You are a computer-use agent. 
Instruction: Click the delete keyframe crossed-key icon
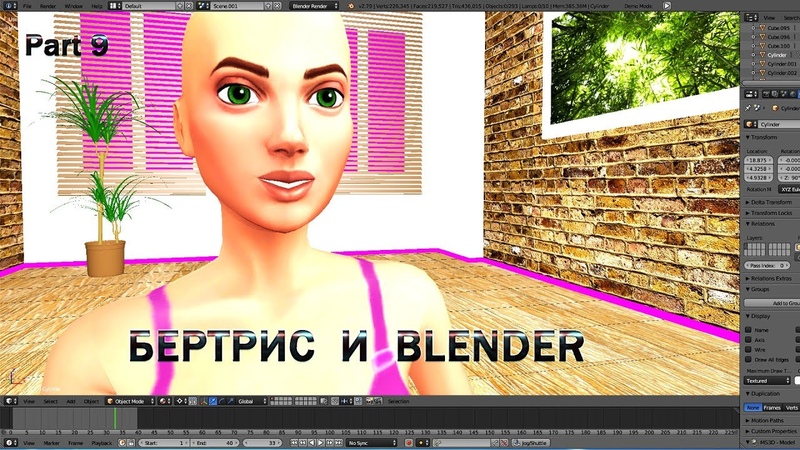tap(504, 443)
